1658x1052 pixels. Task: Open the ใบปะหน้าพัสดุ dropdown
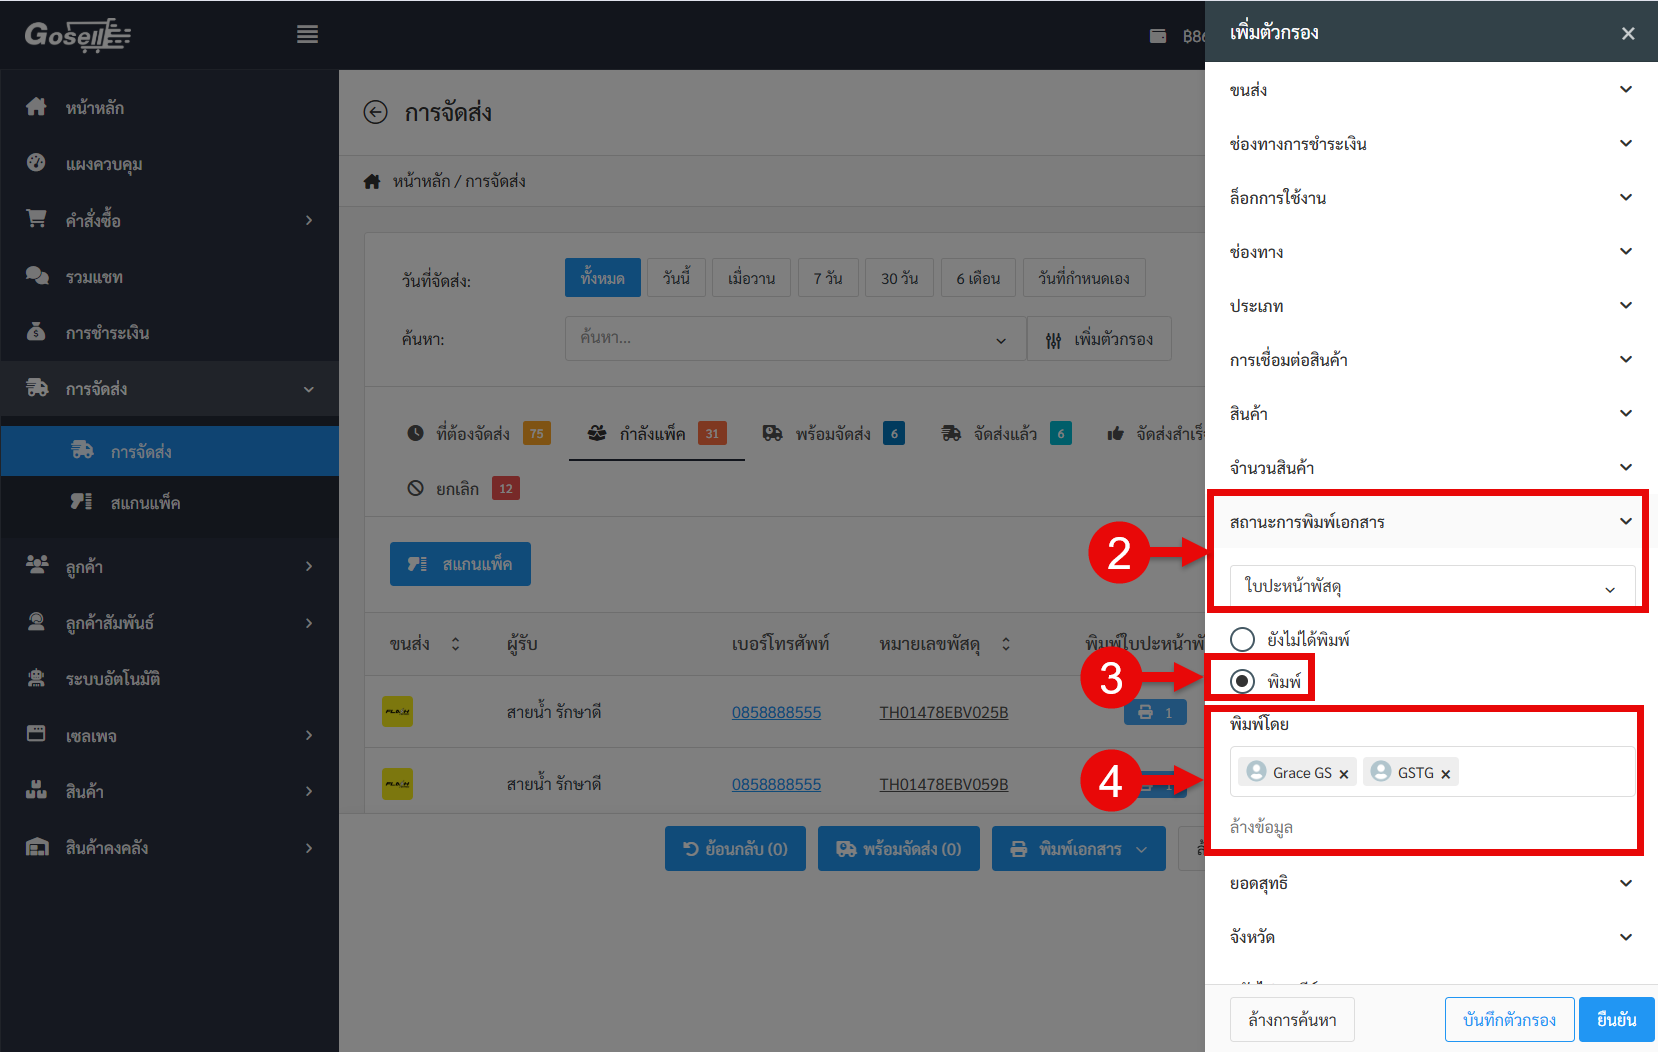1431,586
